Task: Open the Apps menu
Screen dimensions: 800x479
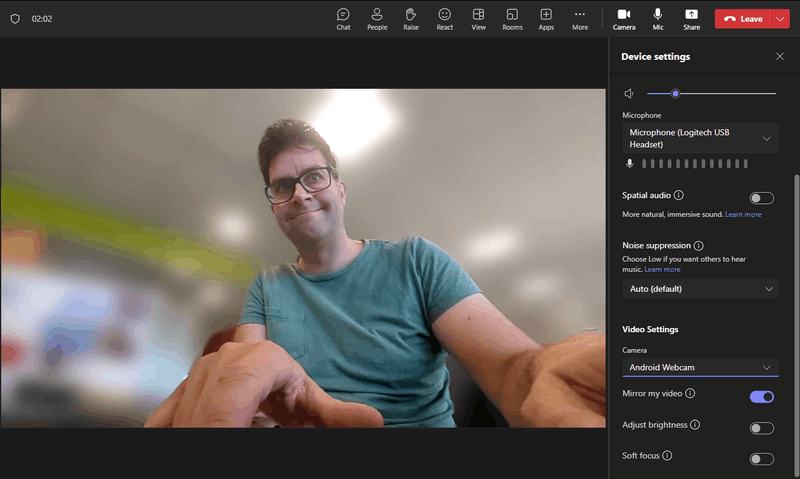Action: (546, 18)
